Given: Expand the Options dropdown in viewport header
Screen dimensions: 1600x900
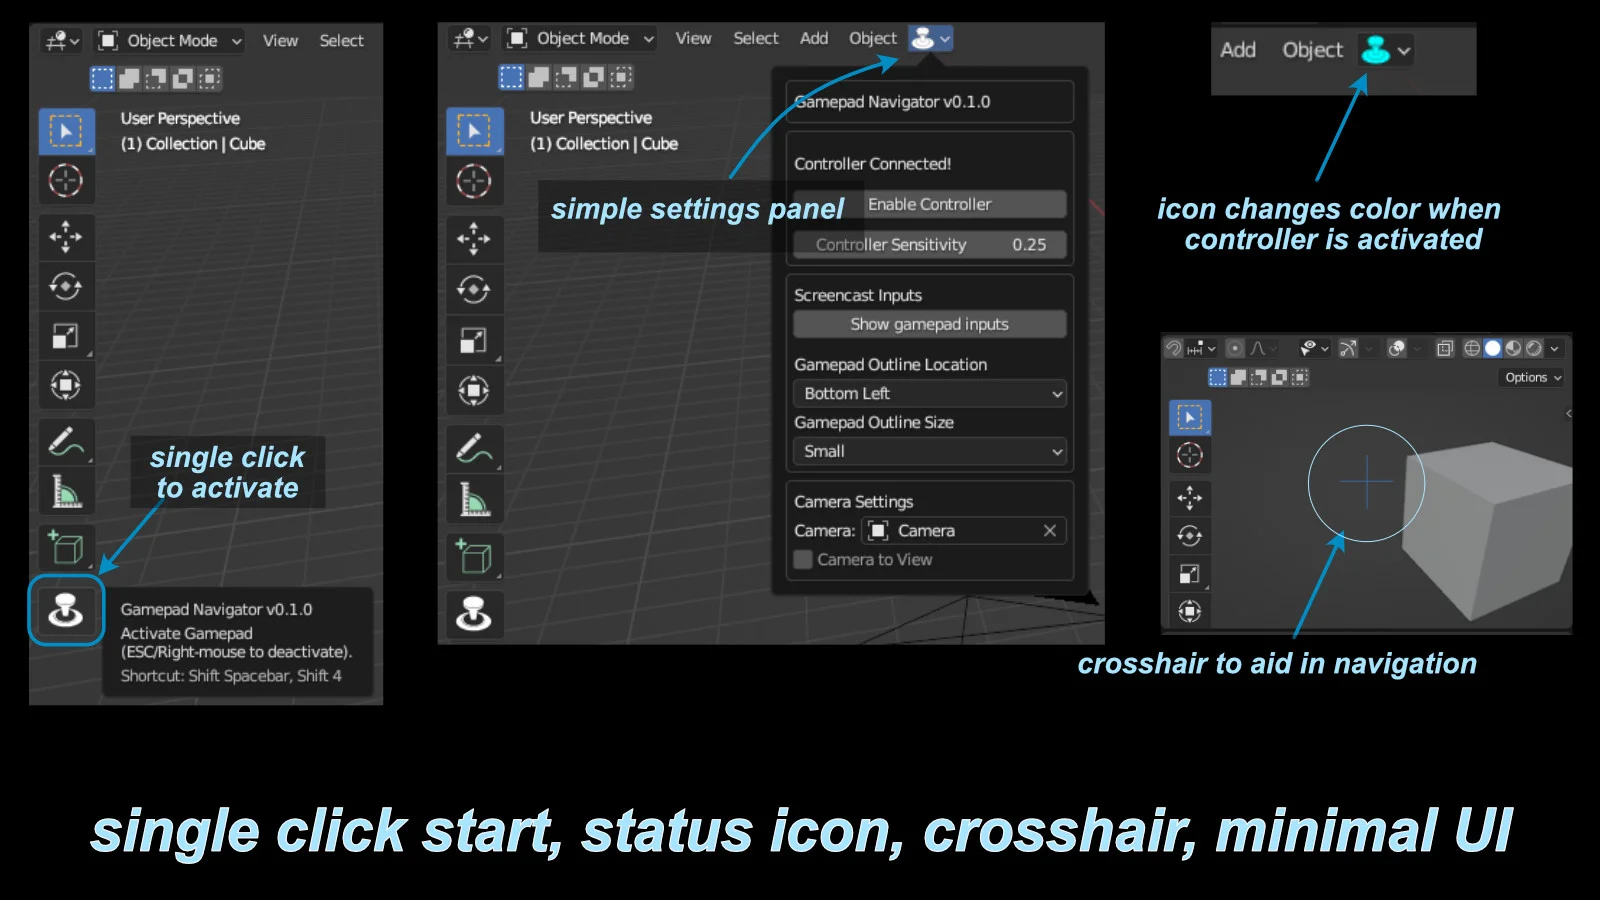Looking at the screenshot, I should 1528,377.
